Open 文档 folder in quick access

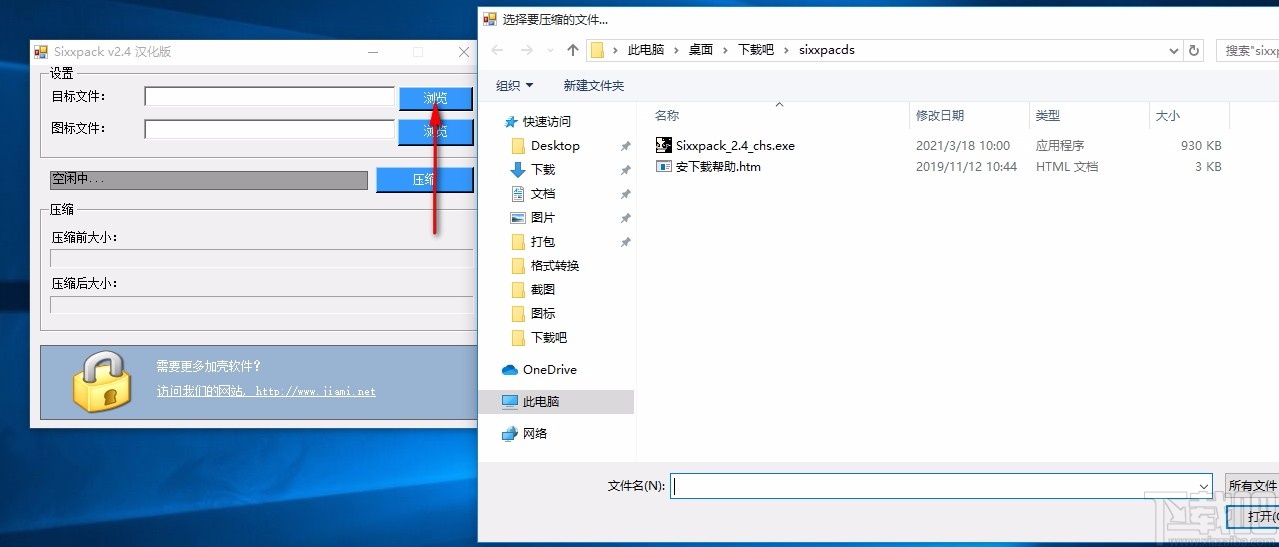(543, 193)
